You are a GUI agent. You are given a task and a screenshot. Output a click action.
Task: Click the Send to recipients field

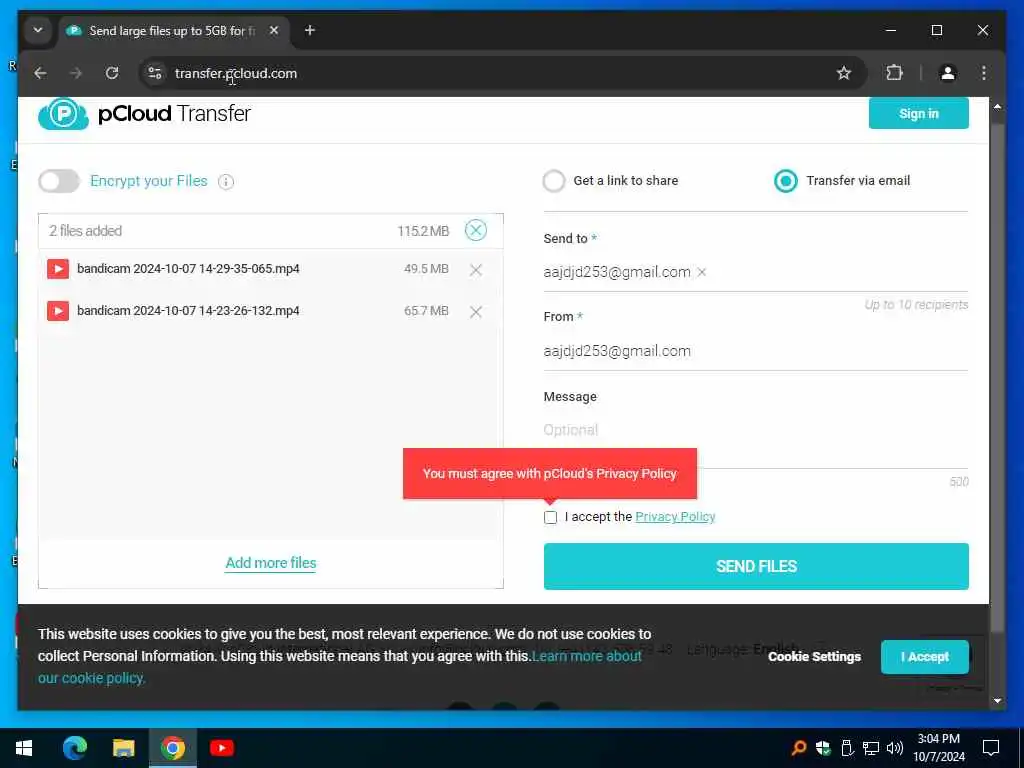(x=756, y=272)
